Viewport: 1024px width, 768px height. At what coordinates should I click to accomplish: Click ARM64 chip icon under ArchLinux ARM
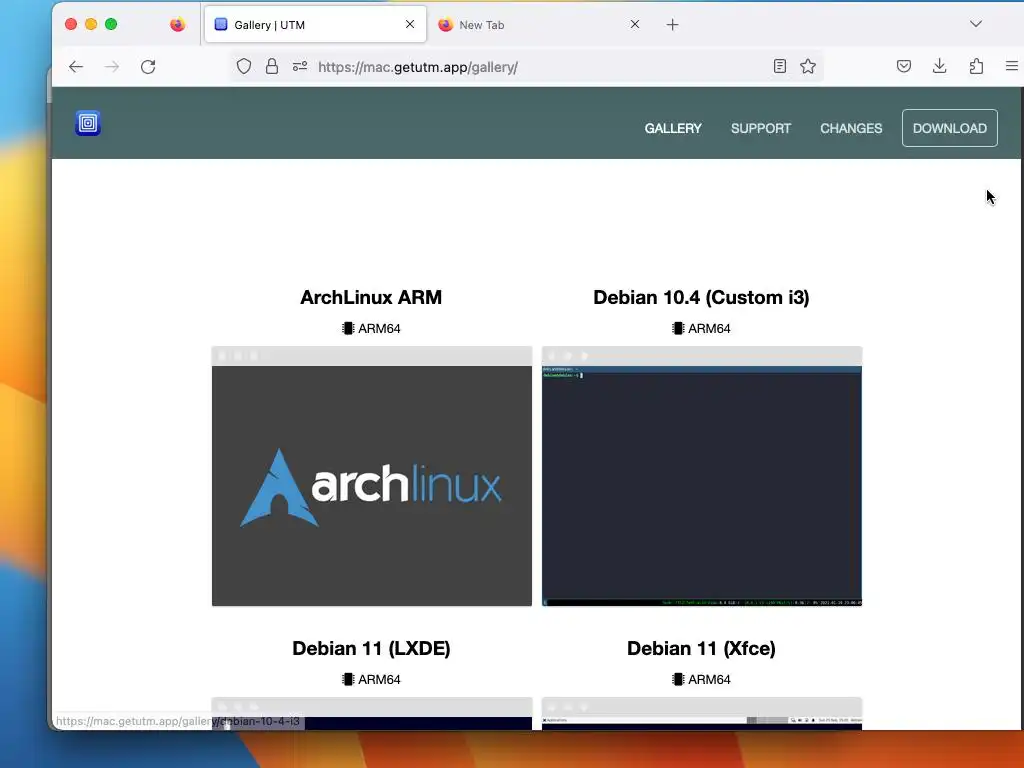point(348,328)
